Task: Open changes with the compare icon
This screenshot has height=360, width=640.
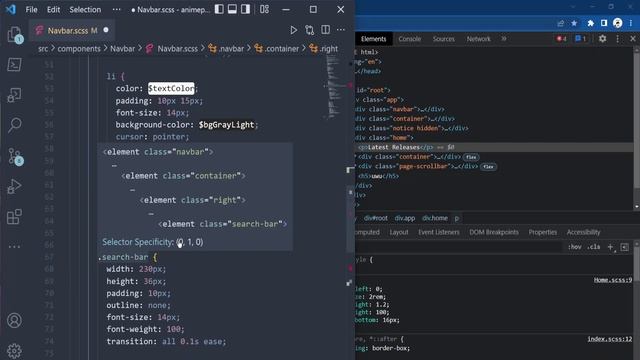Action: tap(309, 30)
